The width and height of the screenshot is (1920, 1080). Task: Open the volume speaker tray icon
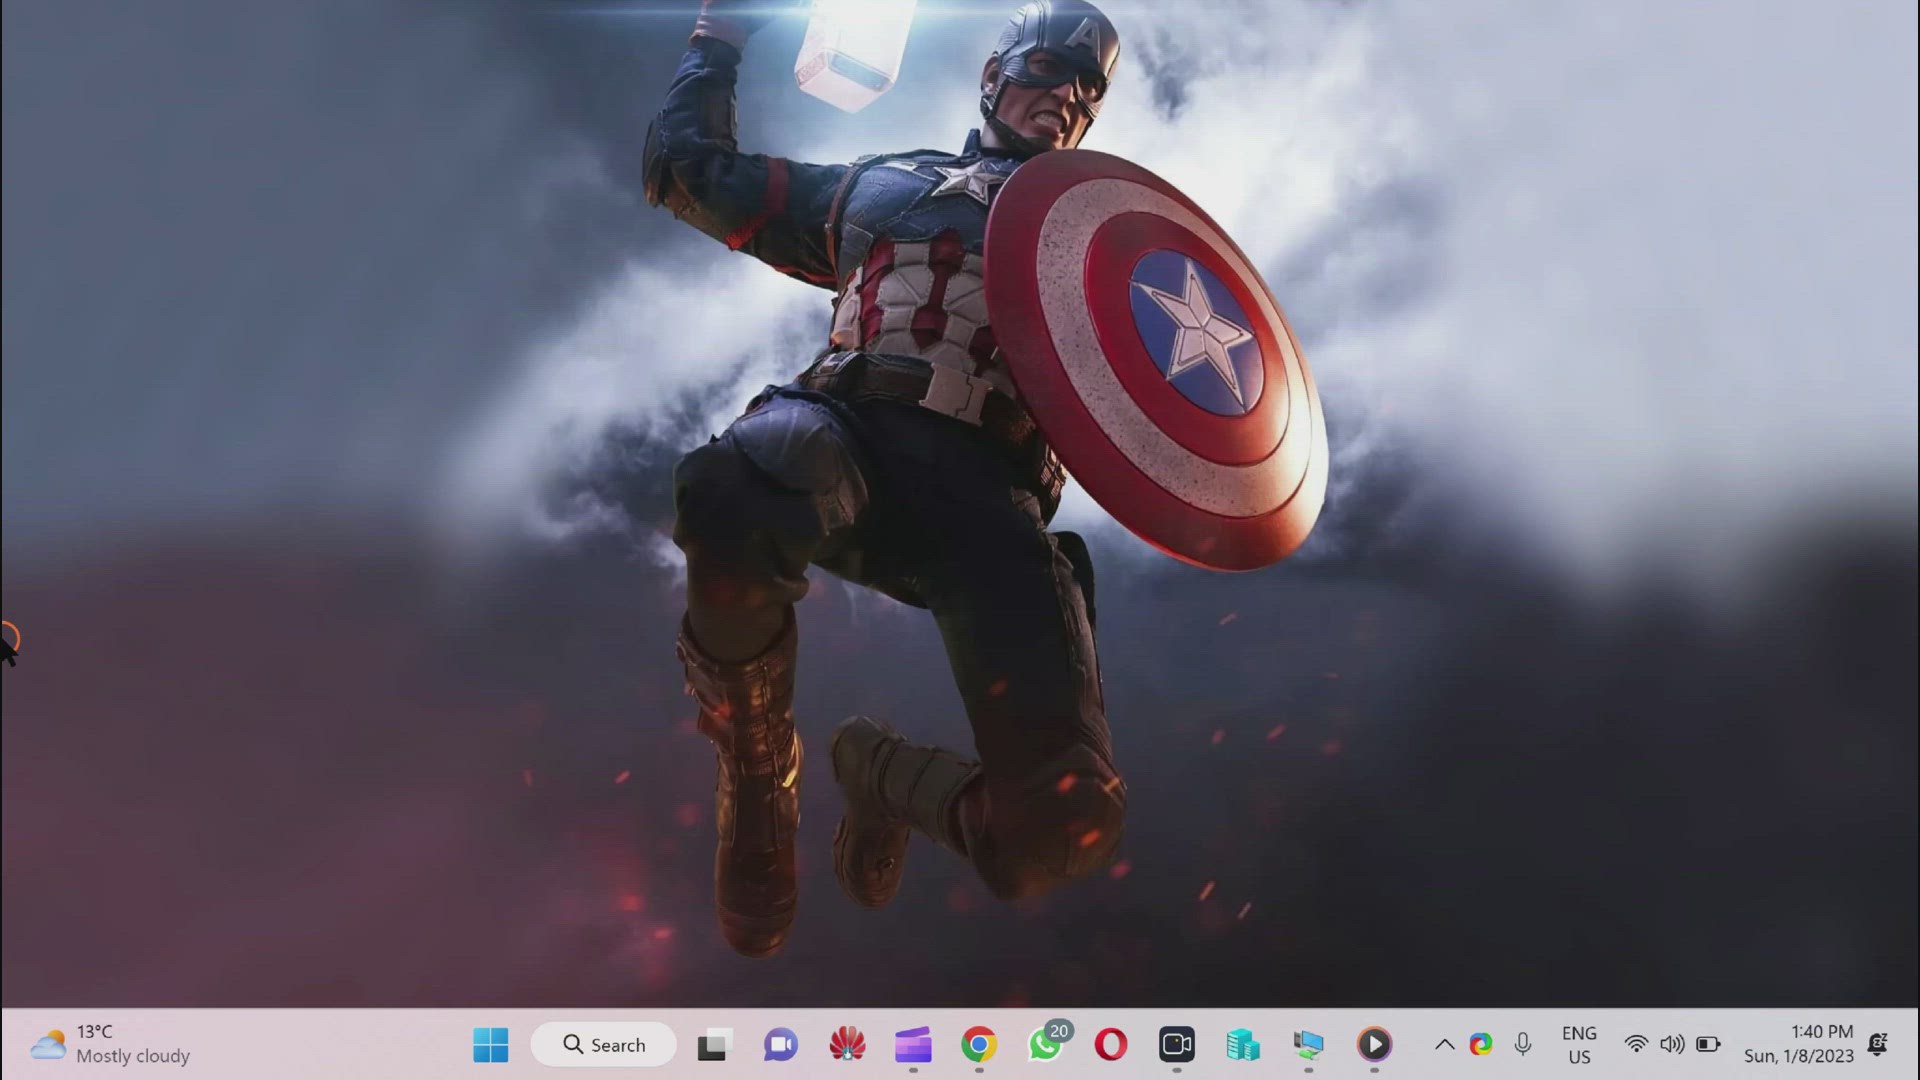tap(1672, 1045)
